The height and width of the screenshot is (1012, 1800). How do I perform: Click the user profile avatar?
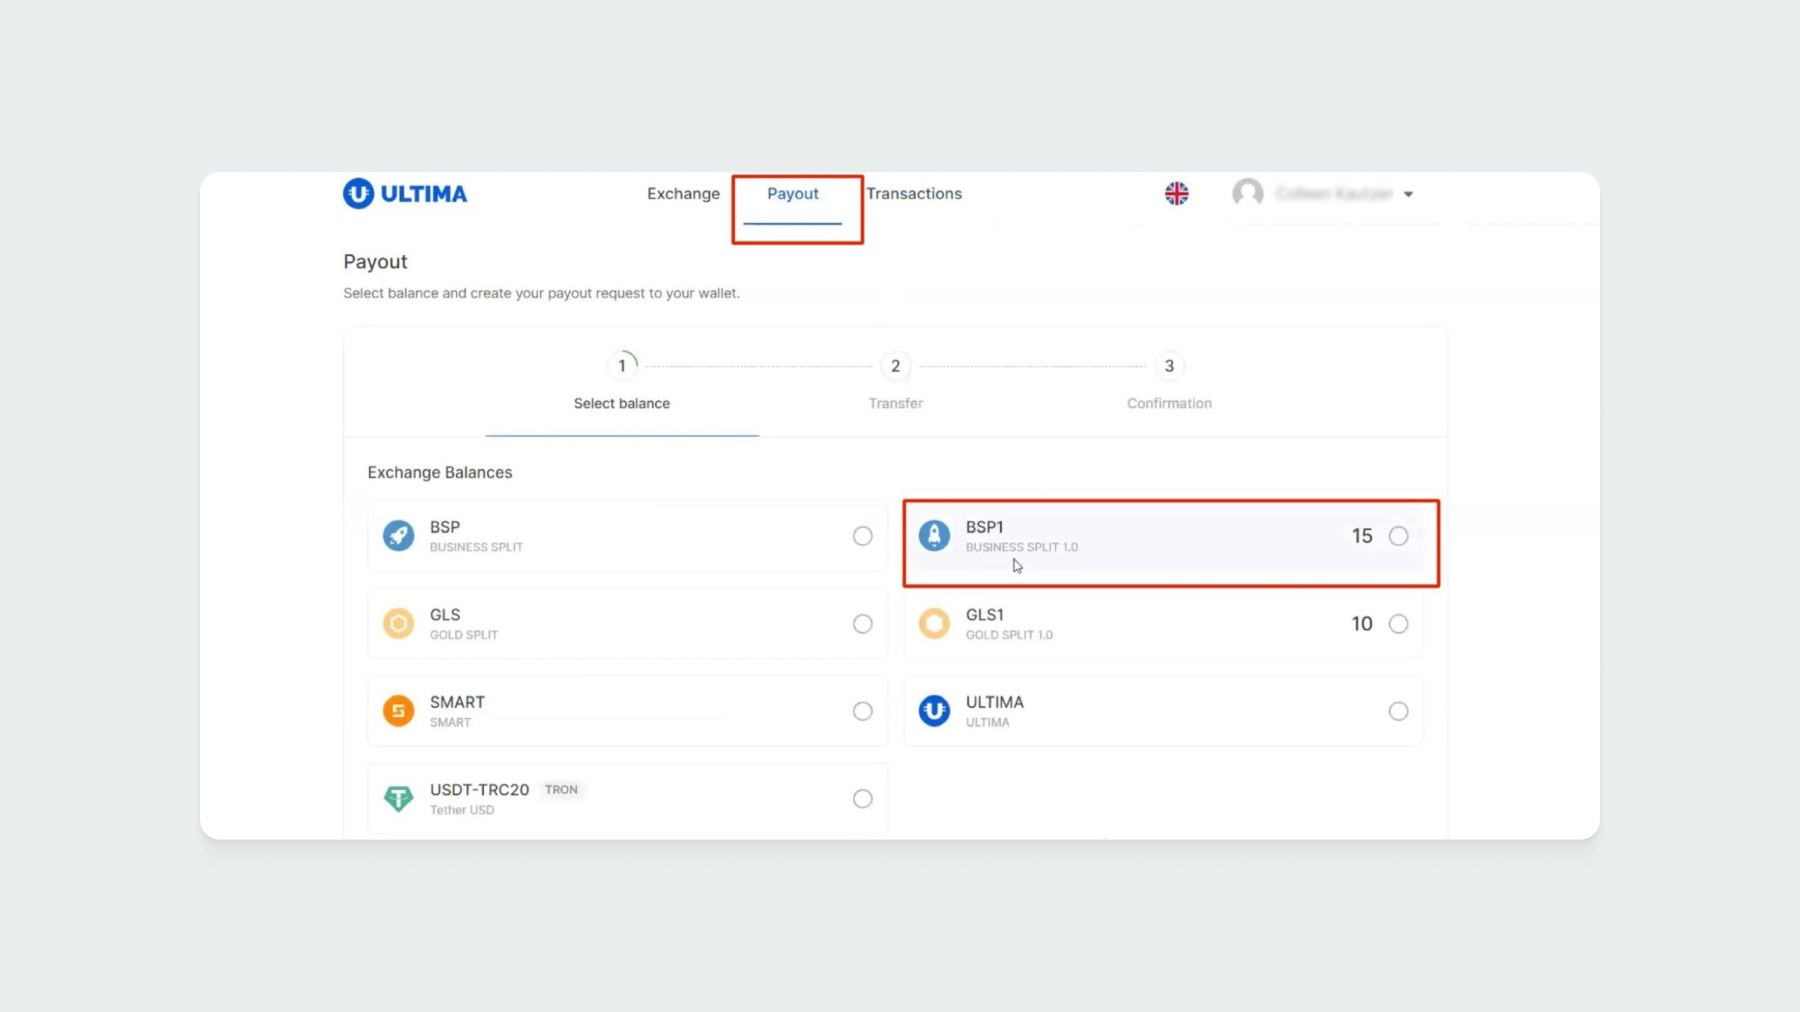point(1247,193)
